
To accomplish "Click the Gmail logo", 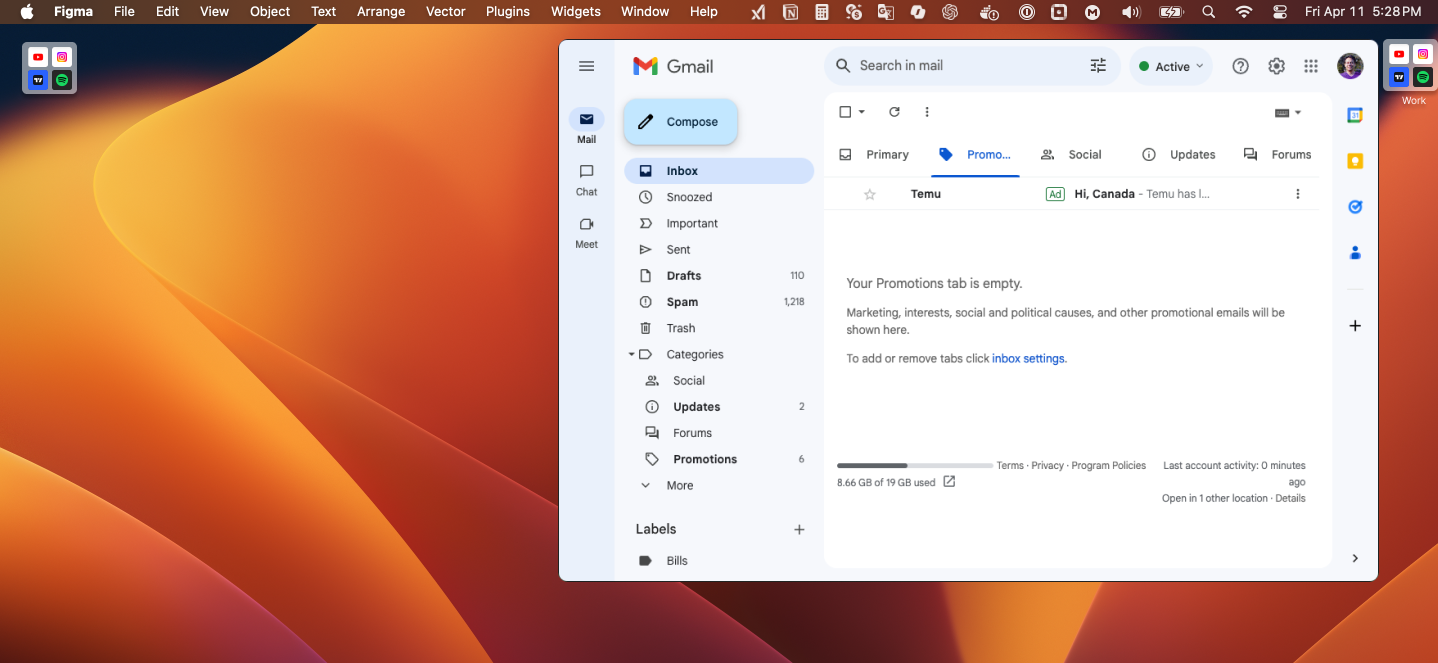I will pos(673,66).
